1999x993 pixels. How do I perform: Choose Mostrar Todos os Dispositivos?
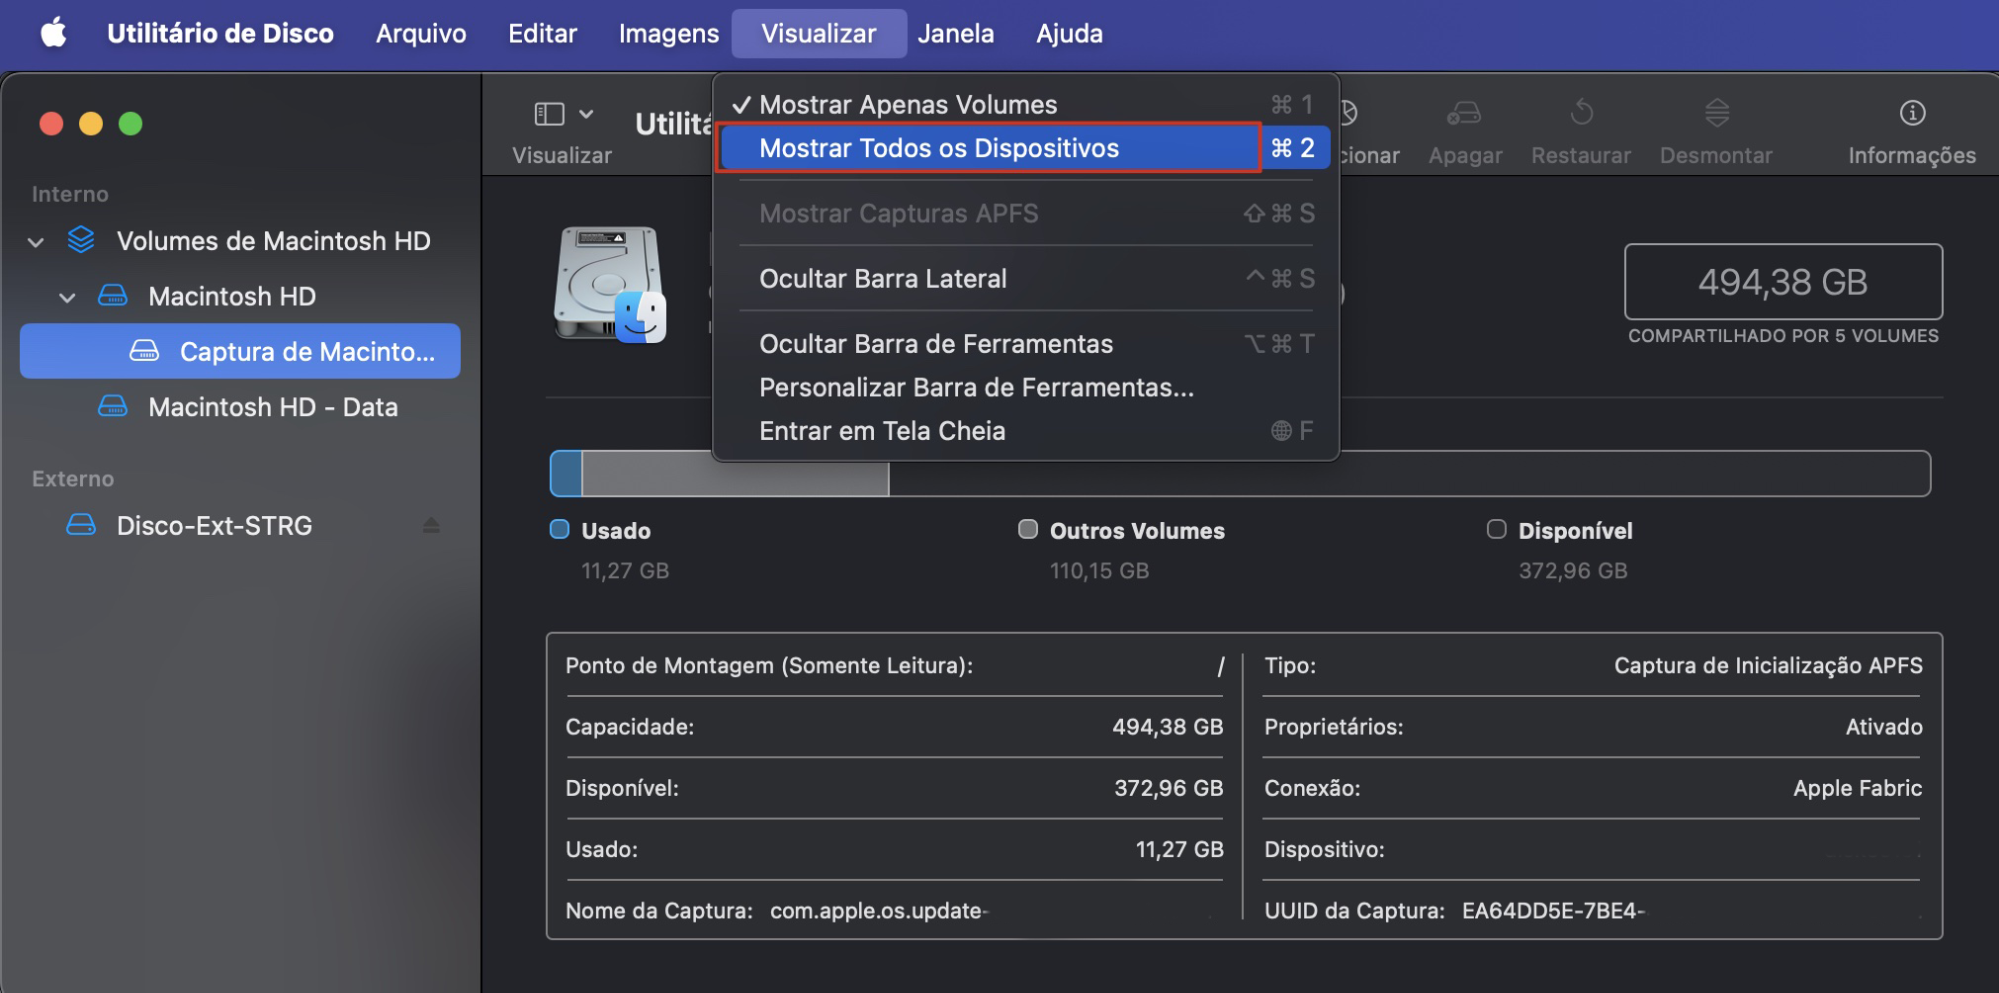(1025, 148)
